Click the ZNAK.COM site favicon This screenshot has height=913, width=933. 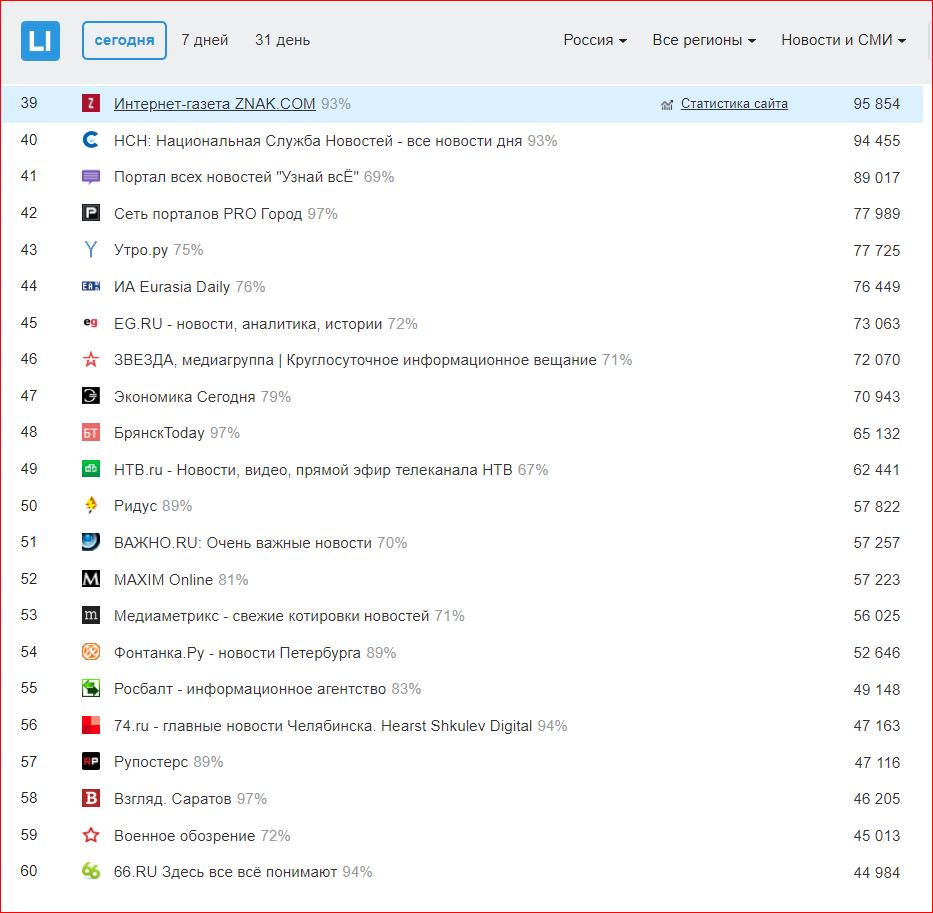91,103
